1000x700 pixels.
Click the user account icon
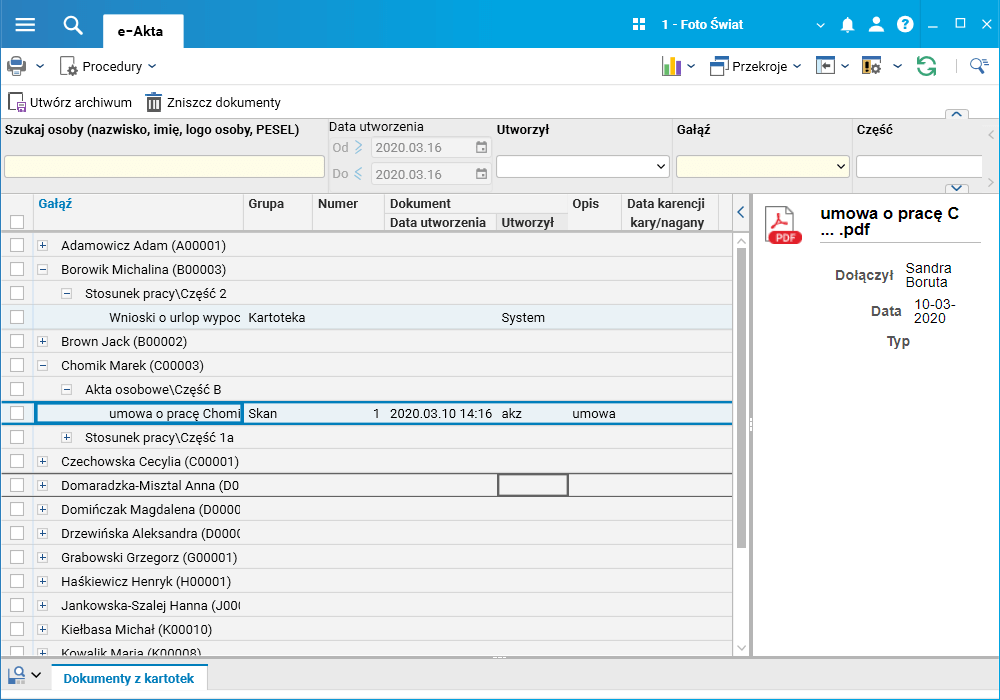click(x=876, y=25)
